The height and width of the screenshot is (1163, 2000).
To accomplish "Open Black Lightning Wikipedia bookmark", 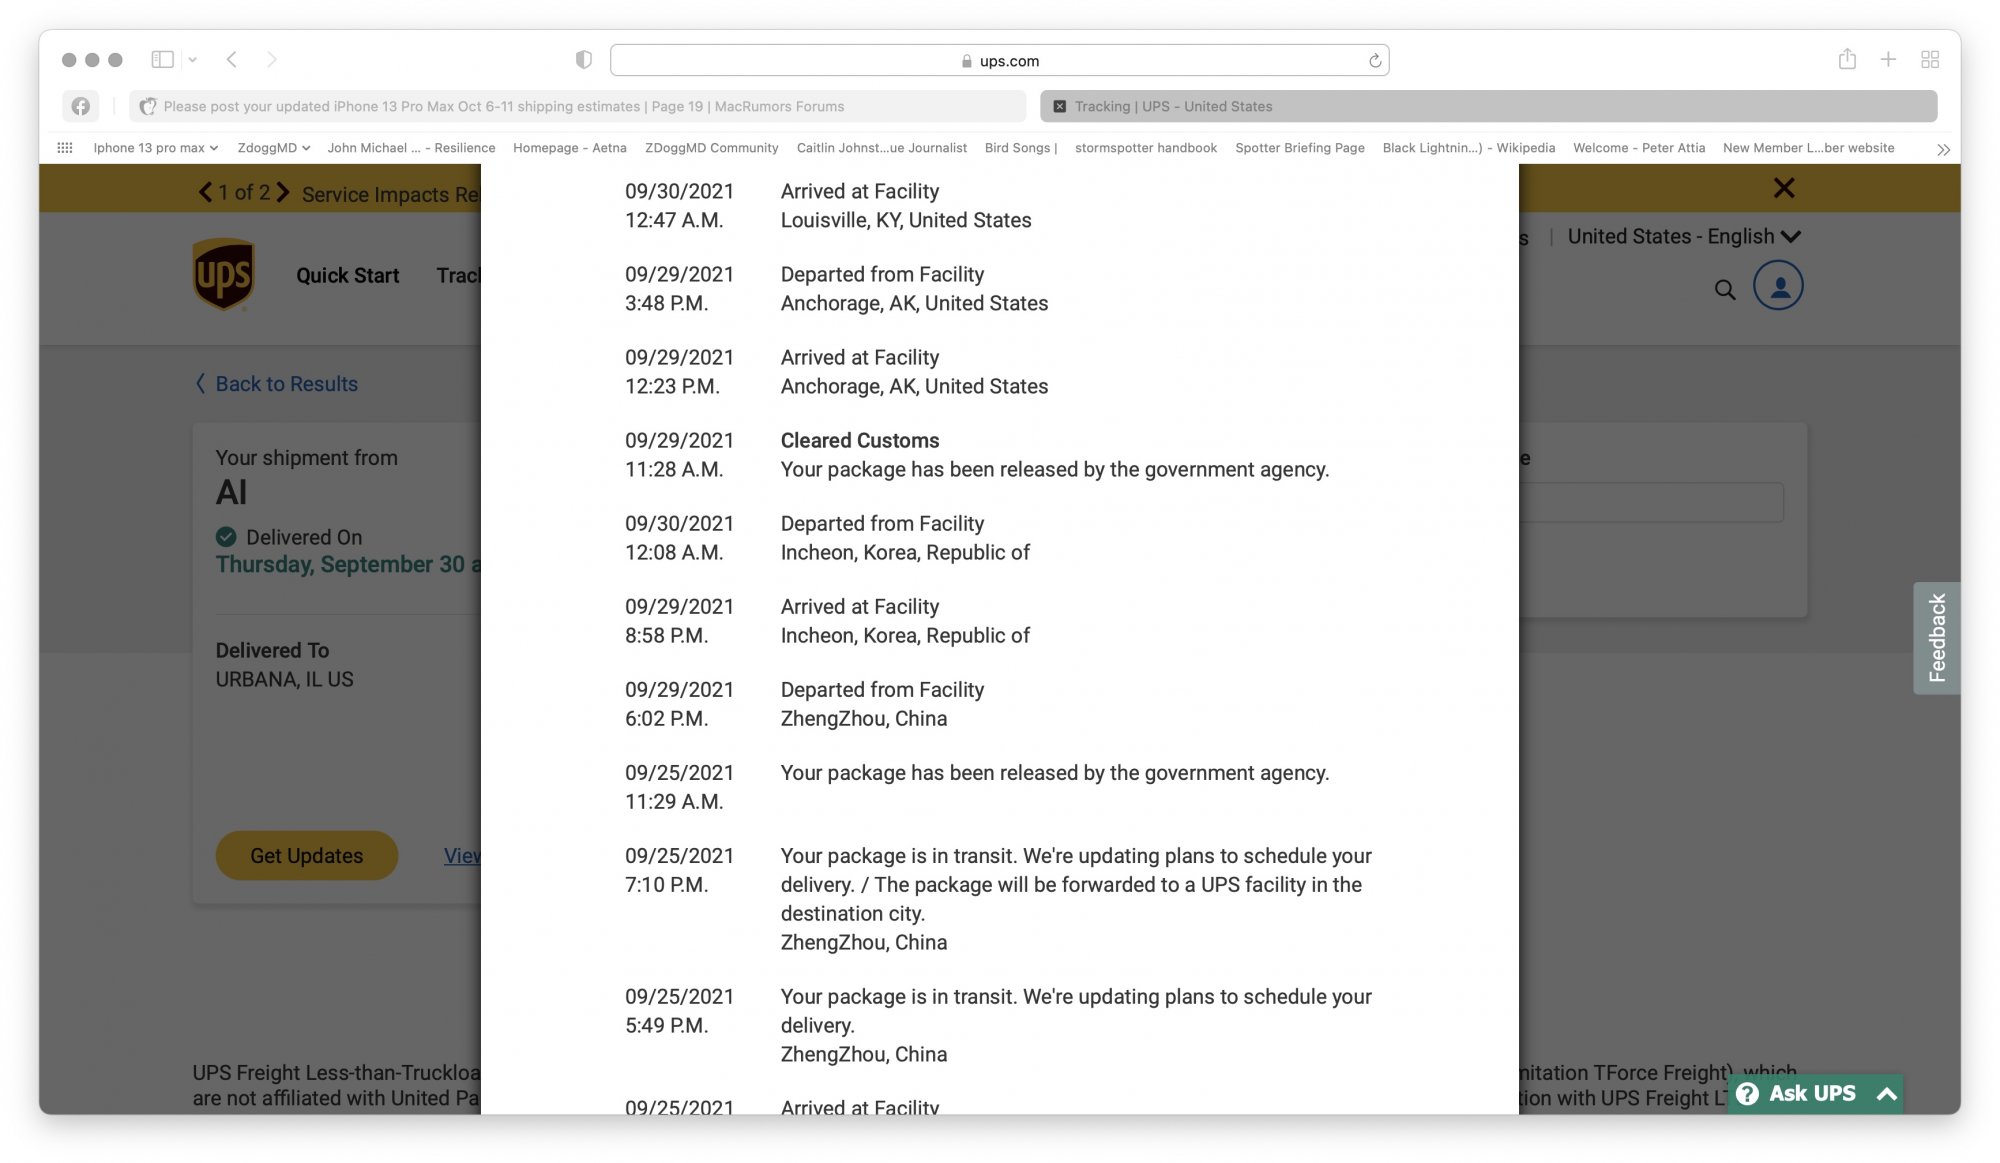I will pos(1469,148).
